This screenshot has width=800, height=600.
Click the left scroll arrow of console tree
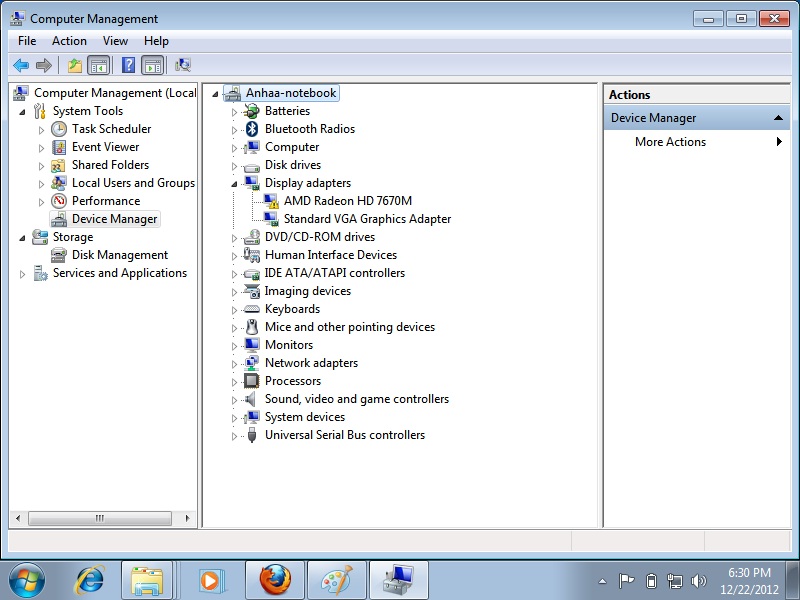coord(18,518)
